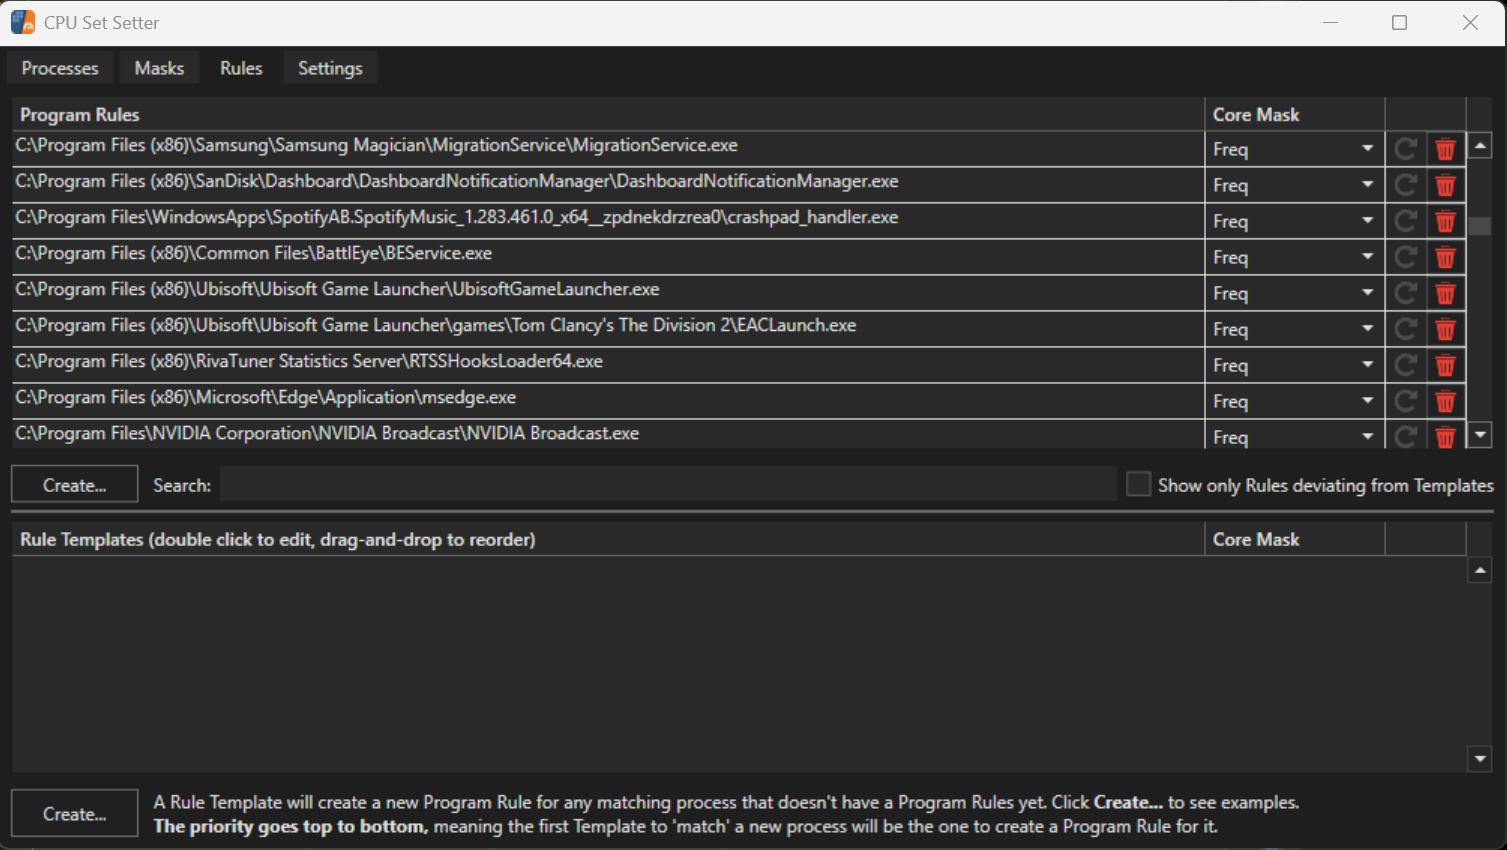The image size is (1507, 850).
Task: Open Core Mask dropdown for EACLaunch.exe
Action: (1294, 329)
